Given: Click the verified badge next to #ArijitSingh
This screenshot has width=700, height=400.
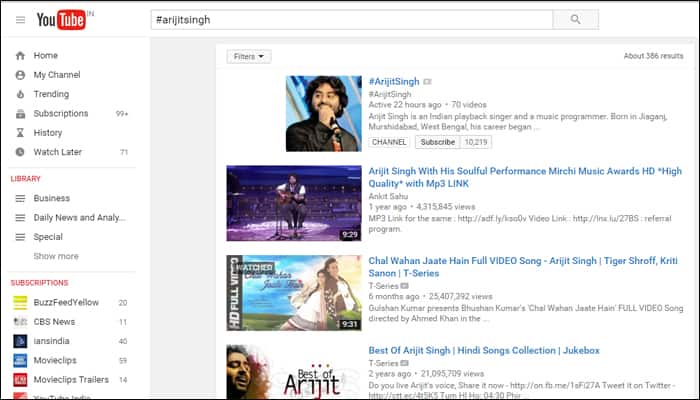Looking at the screenshot, I should 427,82.
